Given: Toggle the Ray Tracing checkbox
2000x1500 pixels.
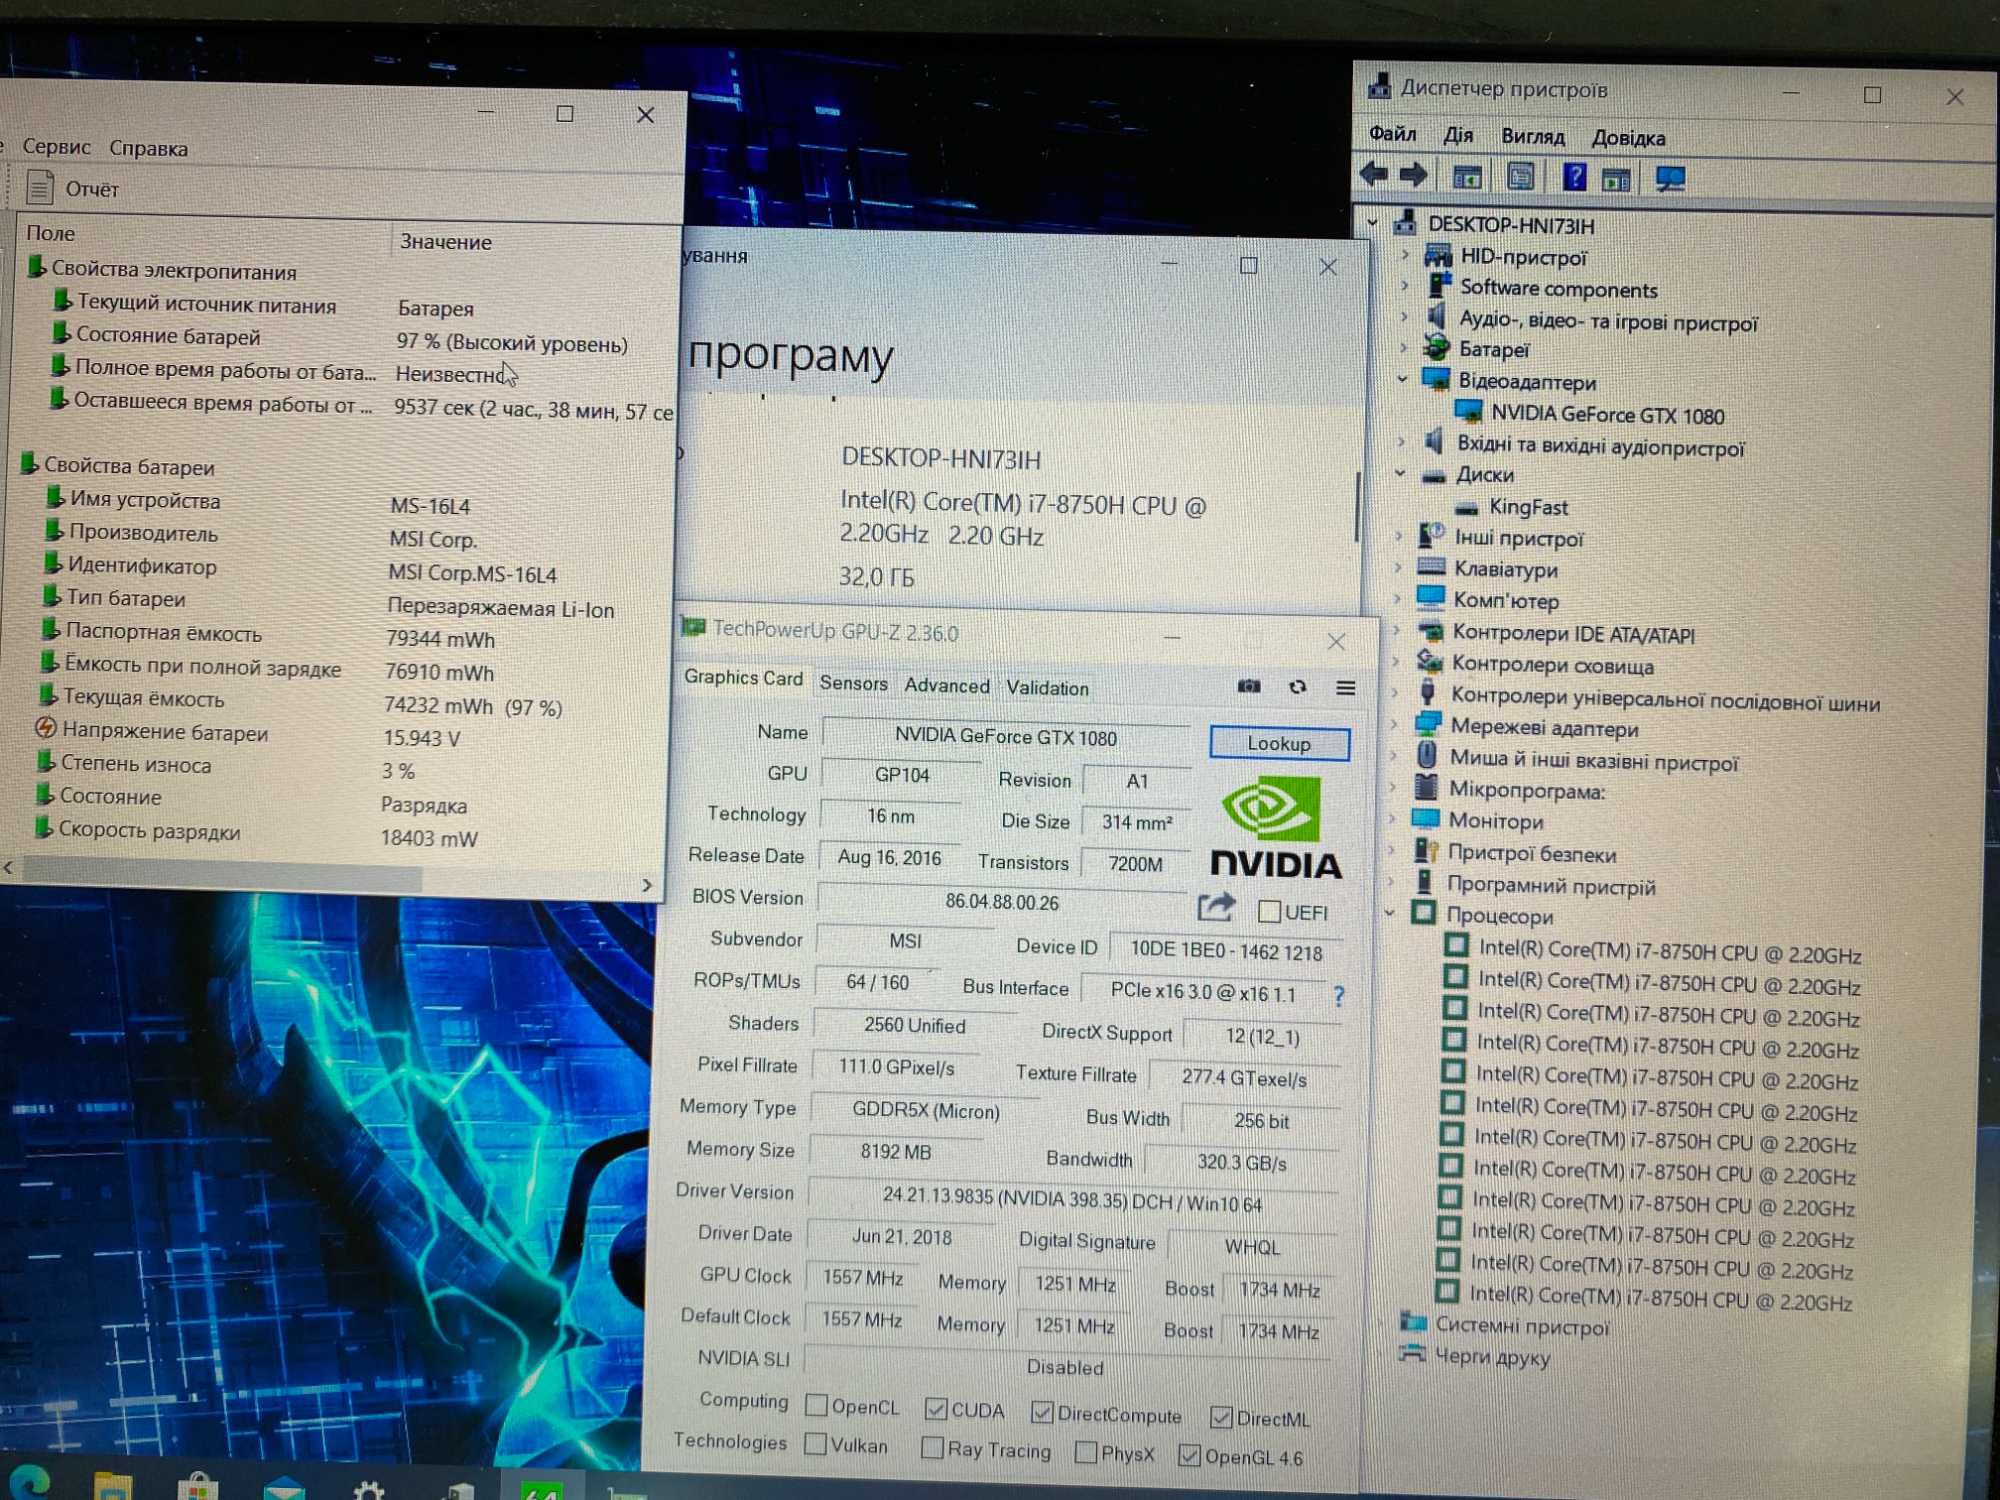Looking at the screenshot, I should (932, 1448).
